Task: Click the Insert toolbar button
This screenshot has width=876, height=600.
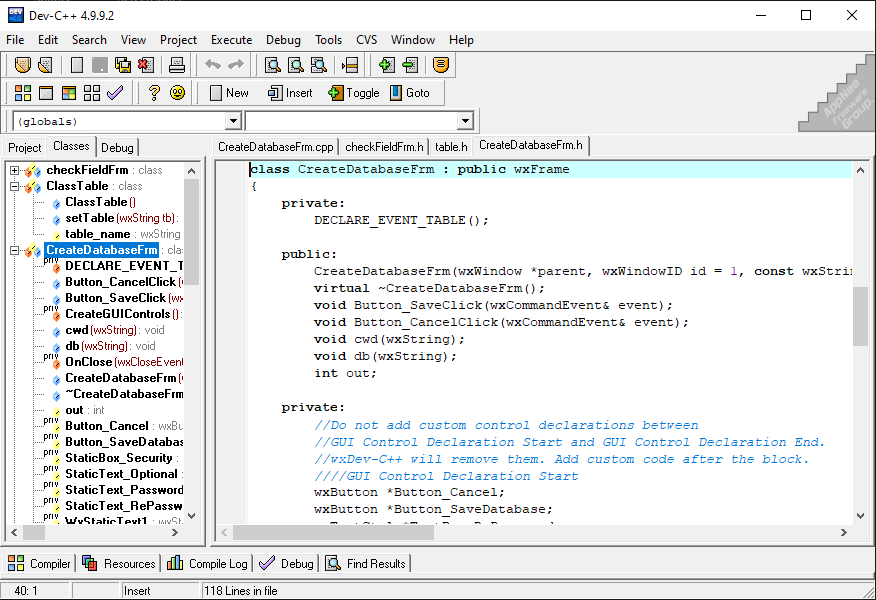Action: coord(290,93)
